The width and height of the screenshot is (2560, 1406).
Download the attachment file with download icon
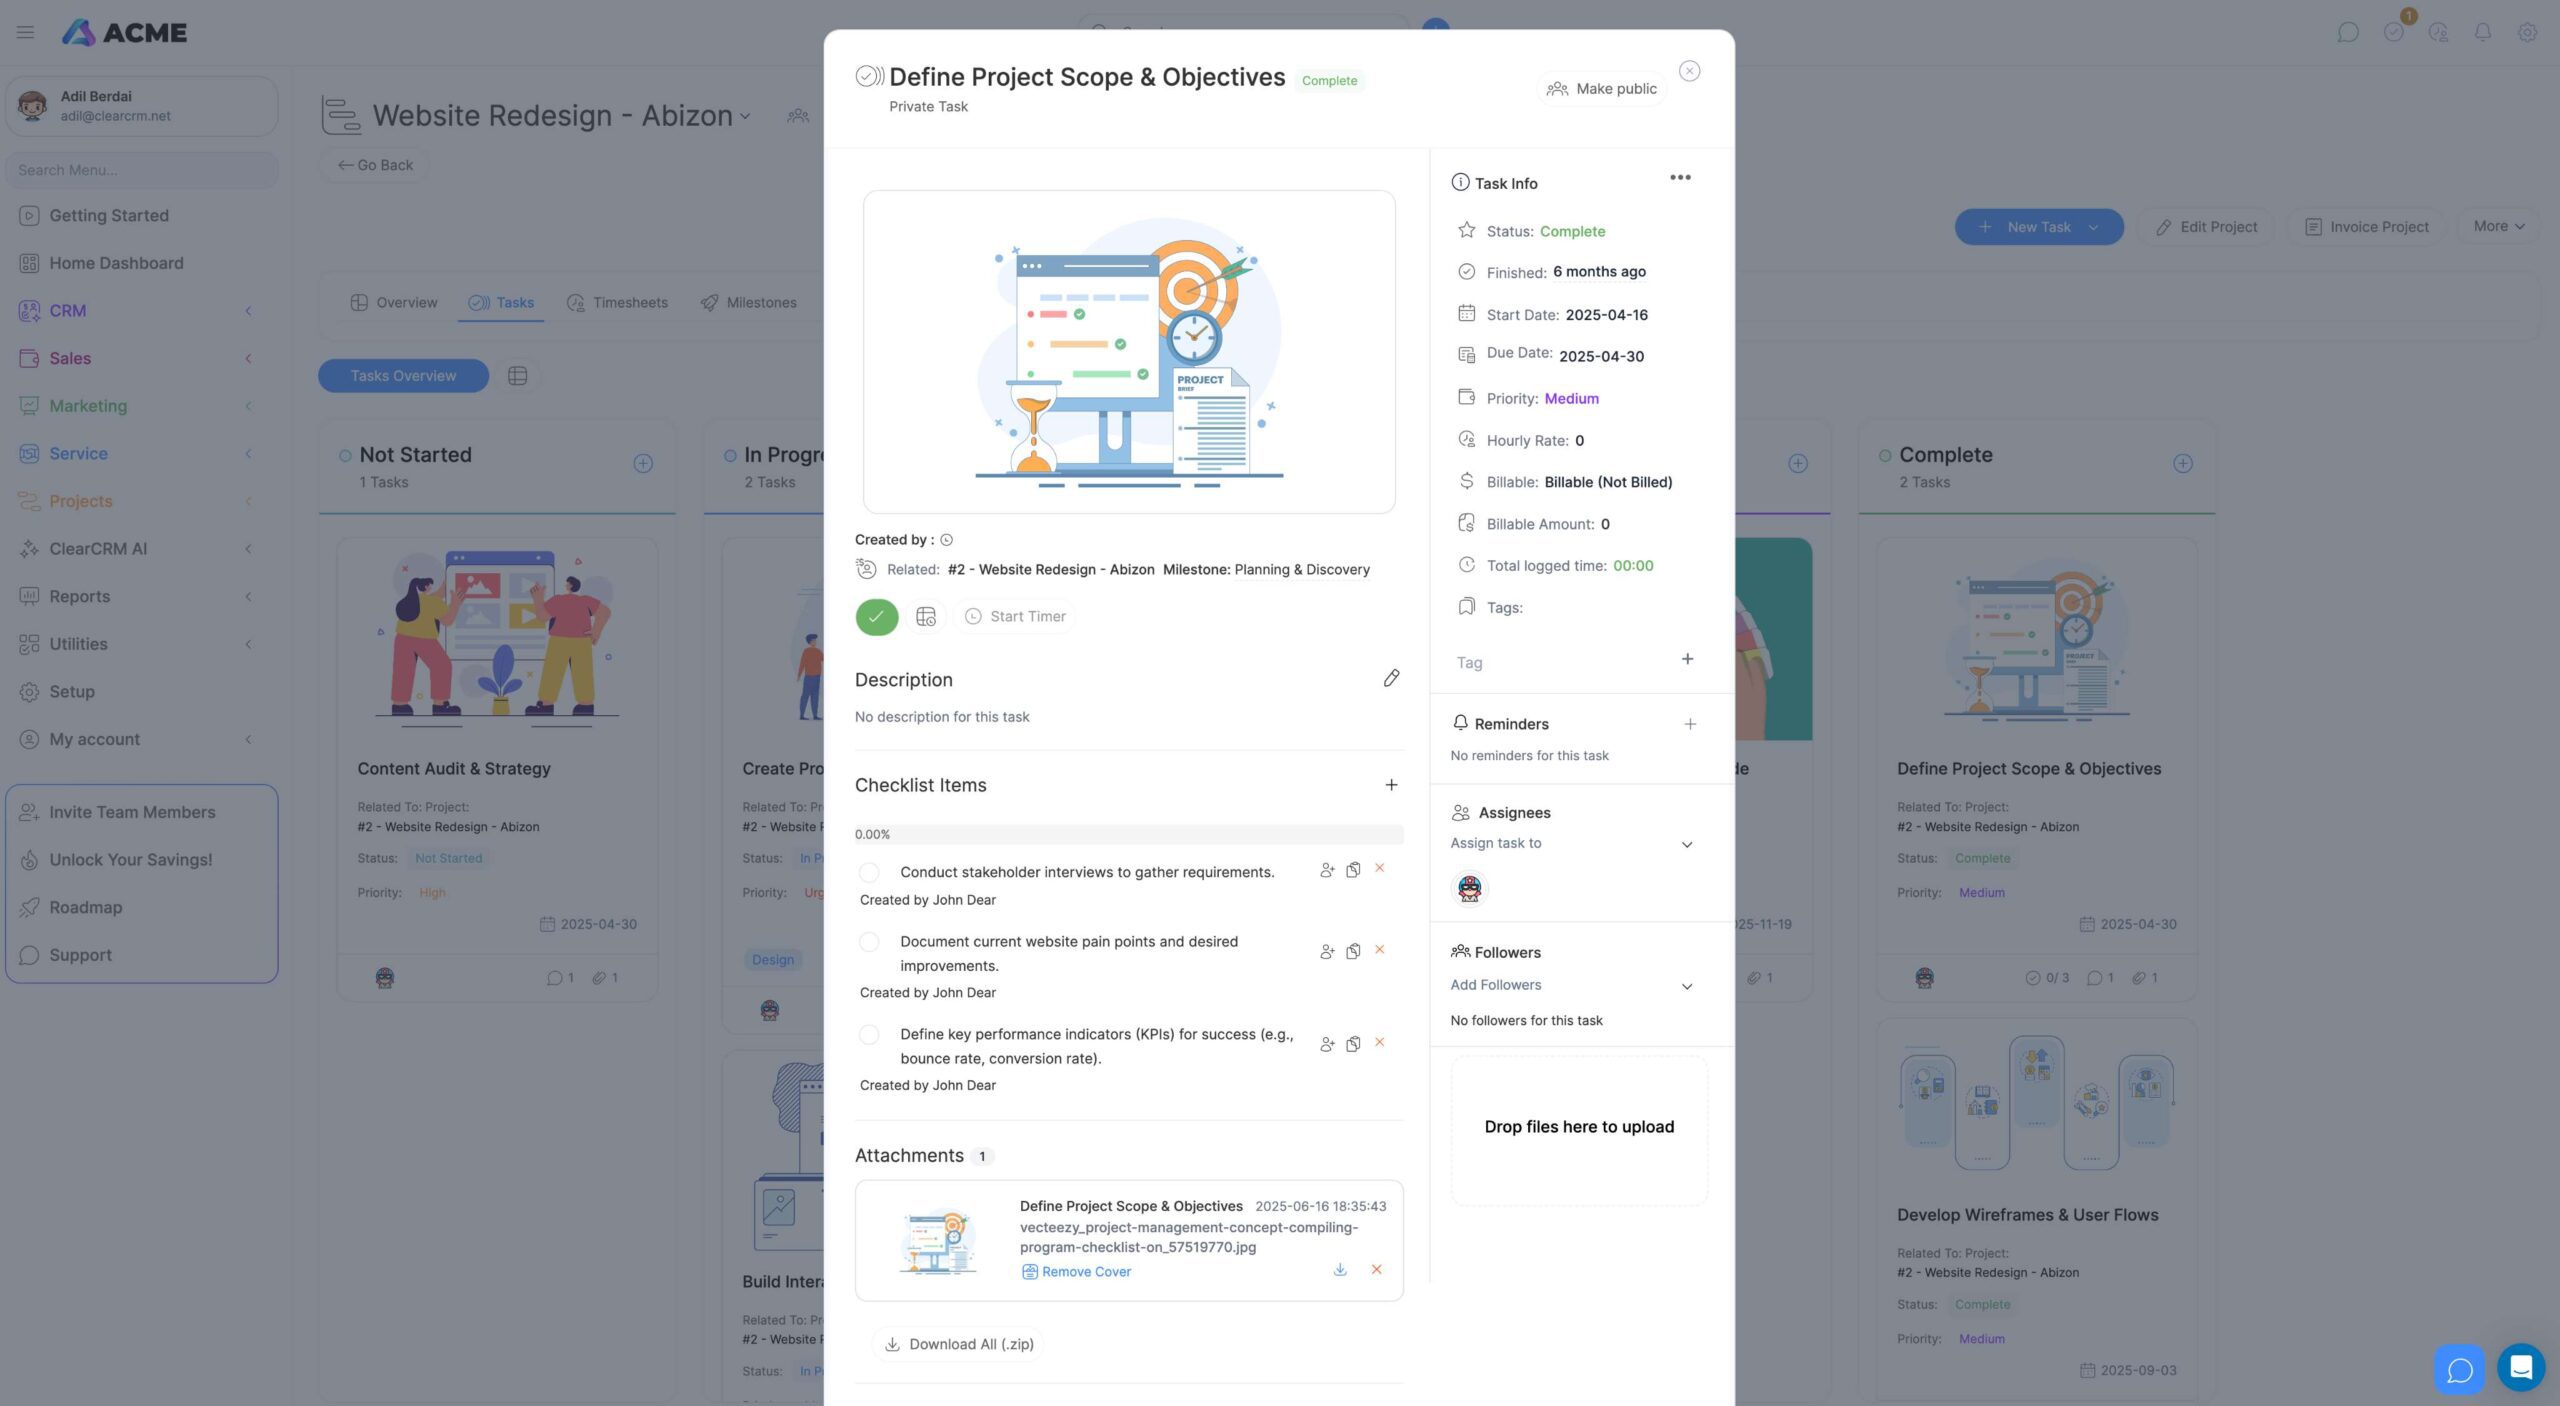[1340, 1270]
